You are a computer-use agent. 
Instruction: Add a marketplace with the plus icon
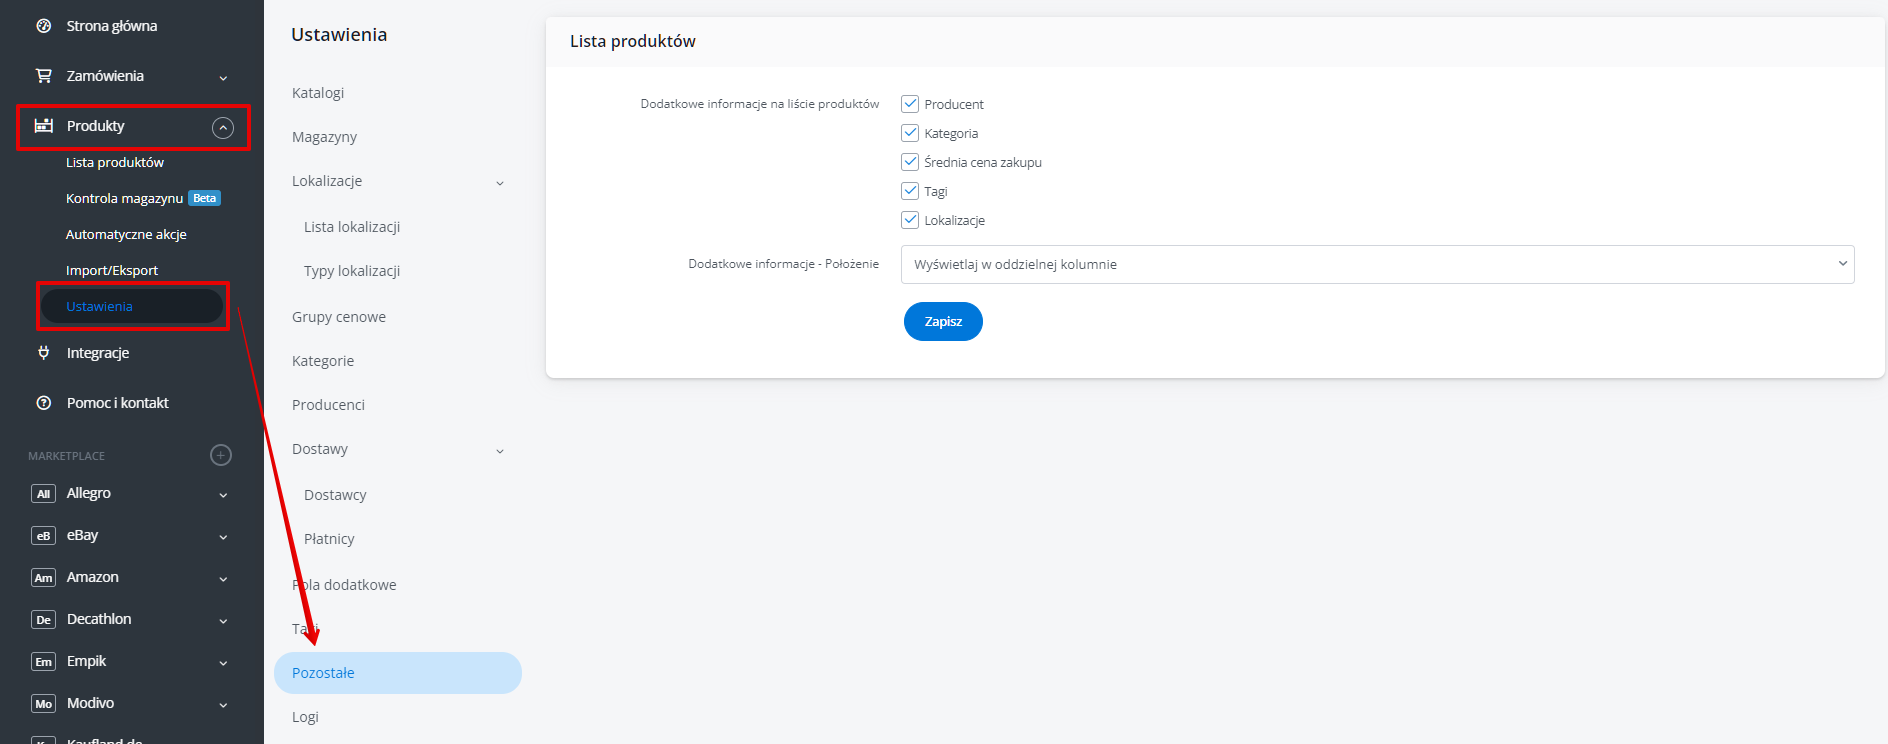221,455
